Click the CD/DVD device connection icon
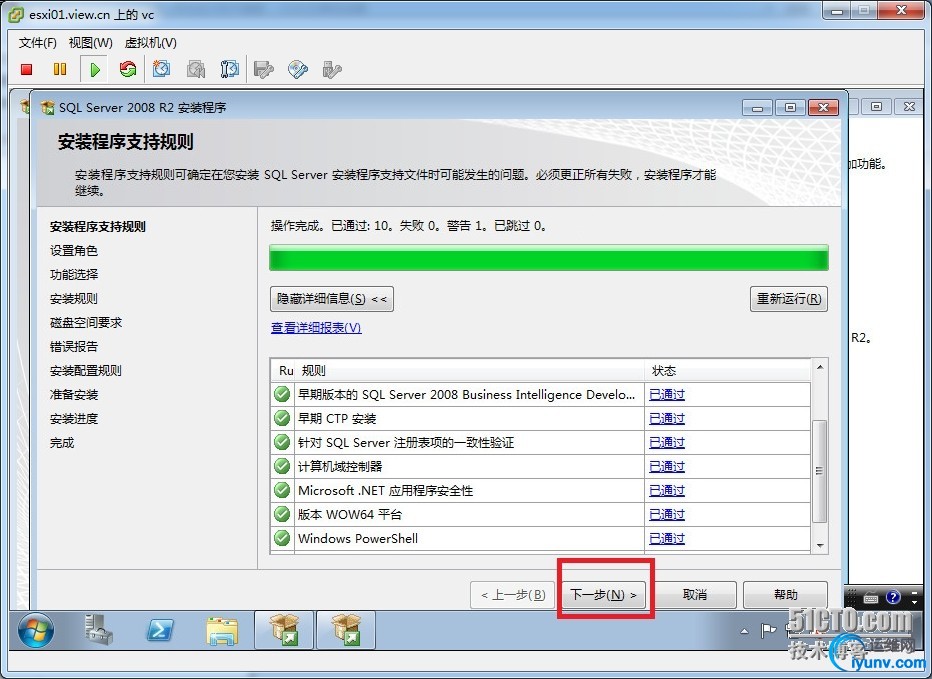The height and width of the screenshot is (679, 932). point(298,70)
